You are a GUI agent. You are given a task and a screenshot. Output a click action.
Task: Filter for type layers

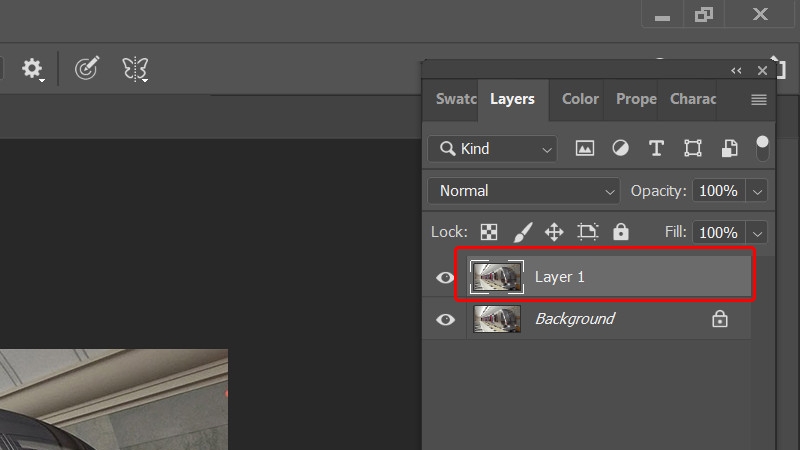(x=656, y=148)
